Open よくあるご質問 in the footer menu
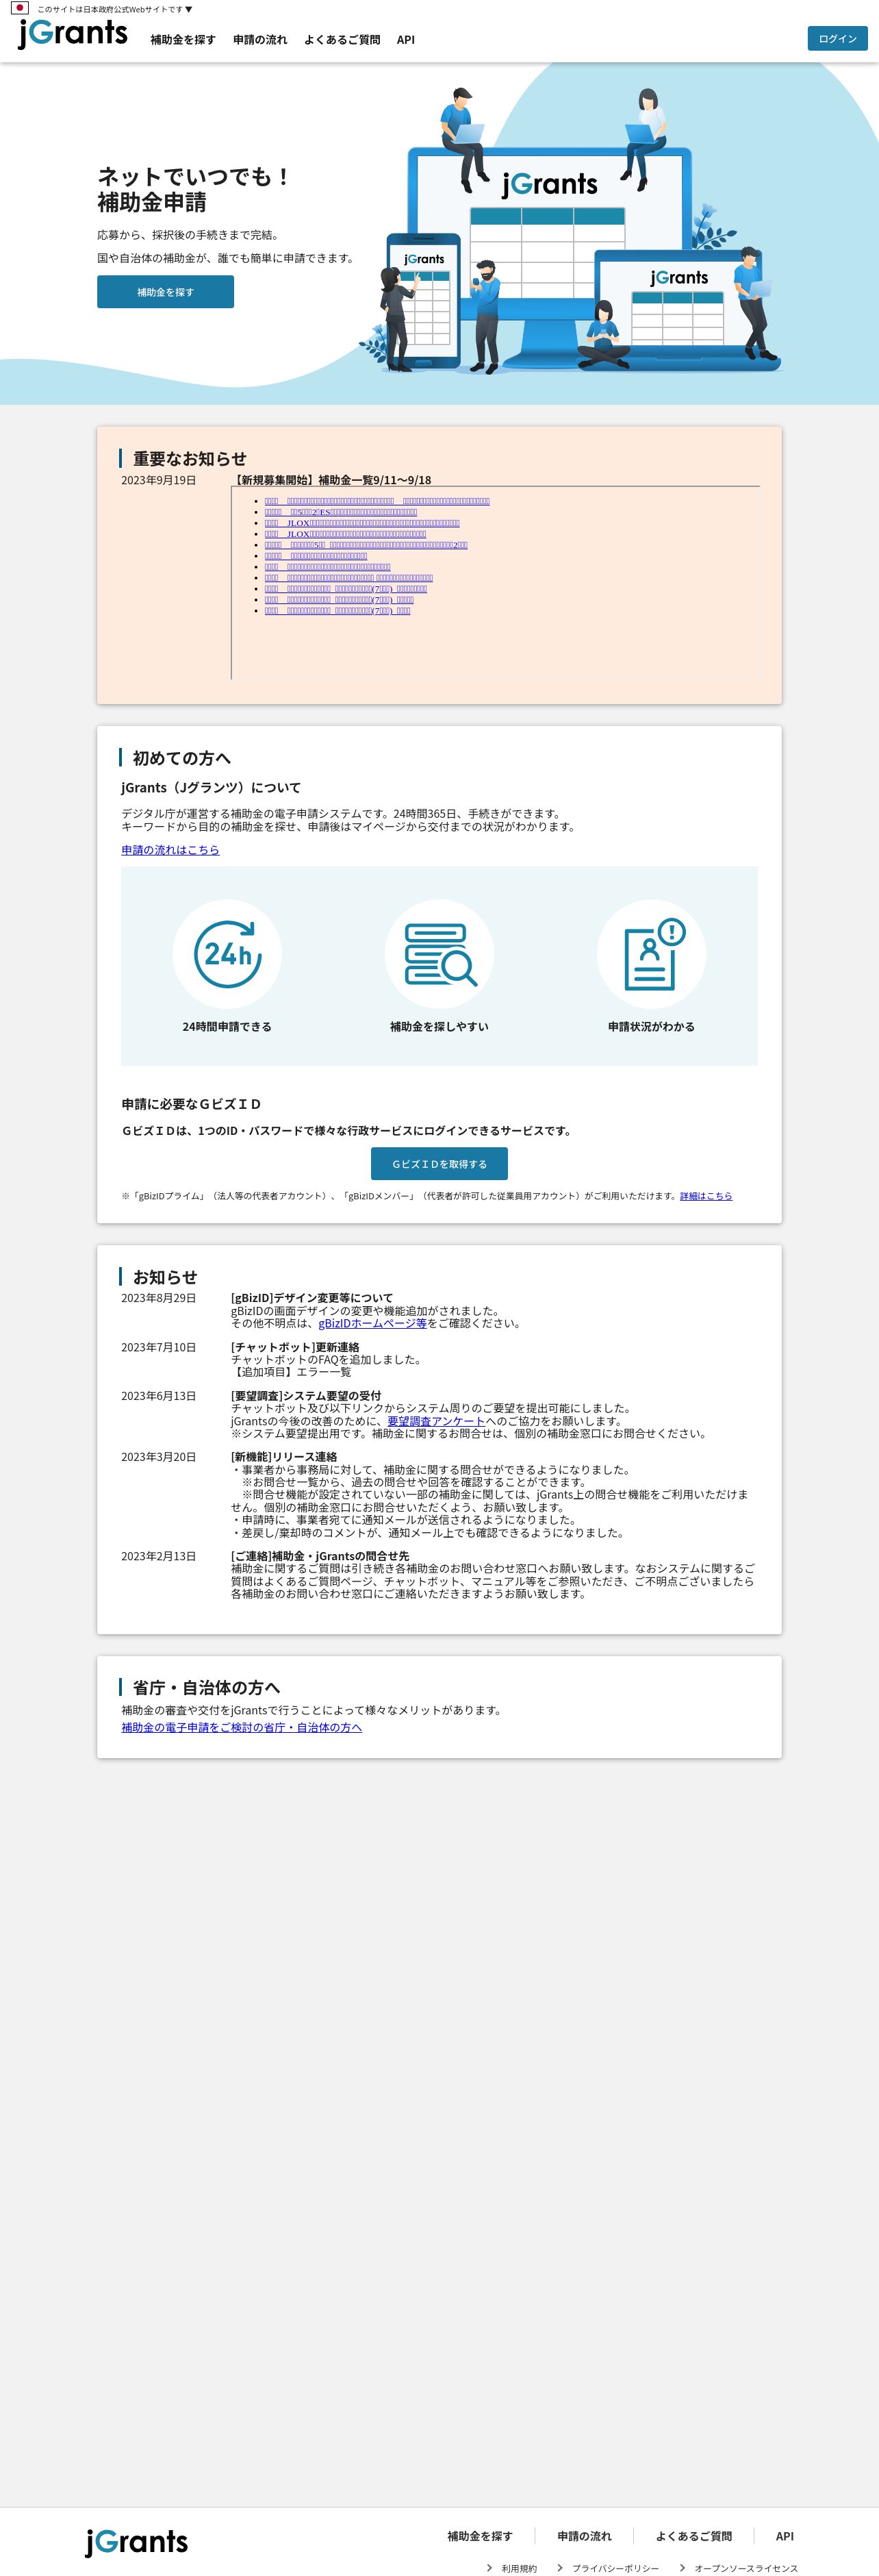This screenshot has width=879, height=2576. pos(694,2536)
